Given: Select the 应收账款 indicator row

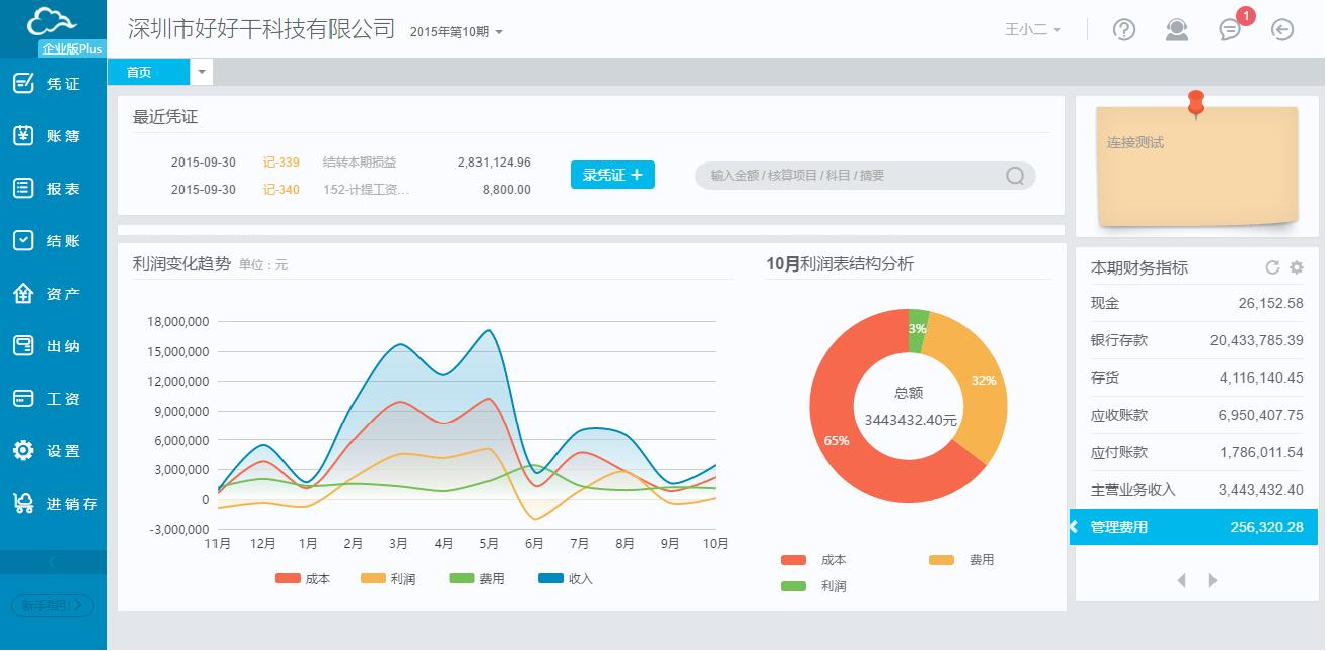Looking at the screenshot, I should [1197, 415].
